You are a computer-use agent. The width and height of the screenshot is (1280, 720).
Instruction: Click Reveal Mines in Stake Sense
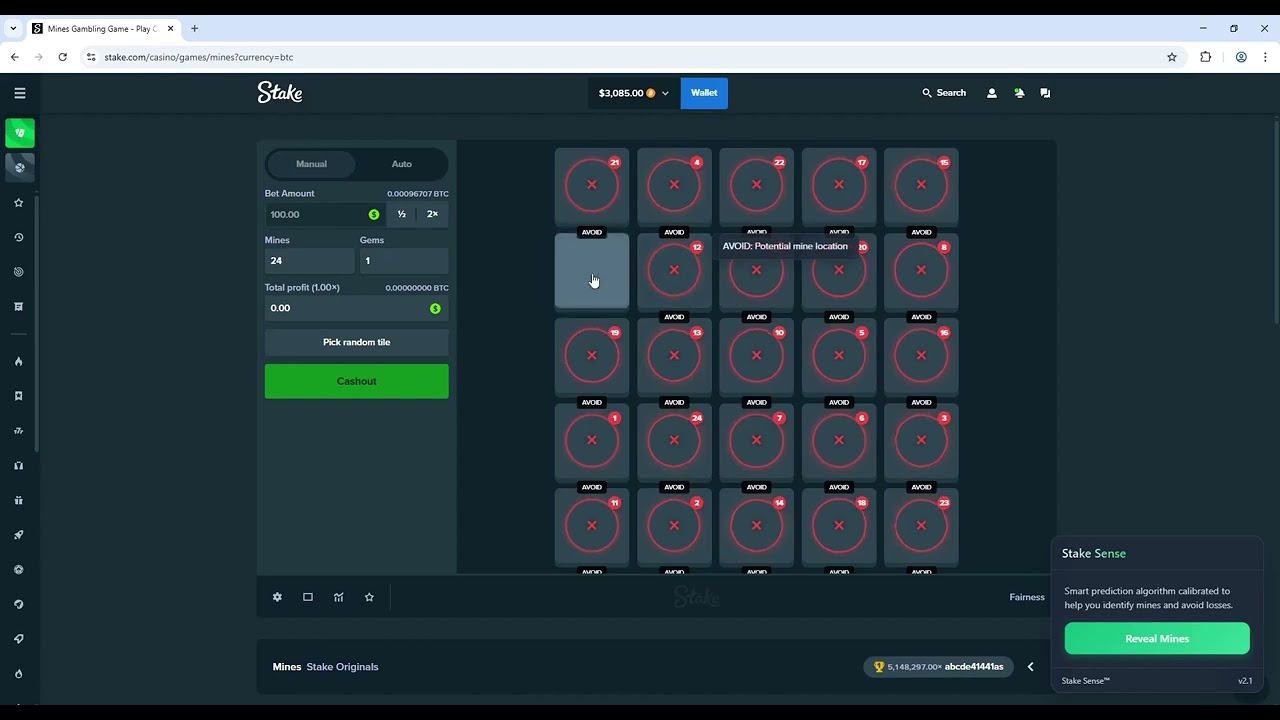coord(1157,639)
